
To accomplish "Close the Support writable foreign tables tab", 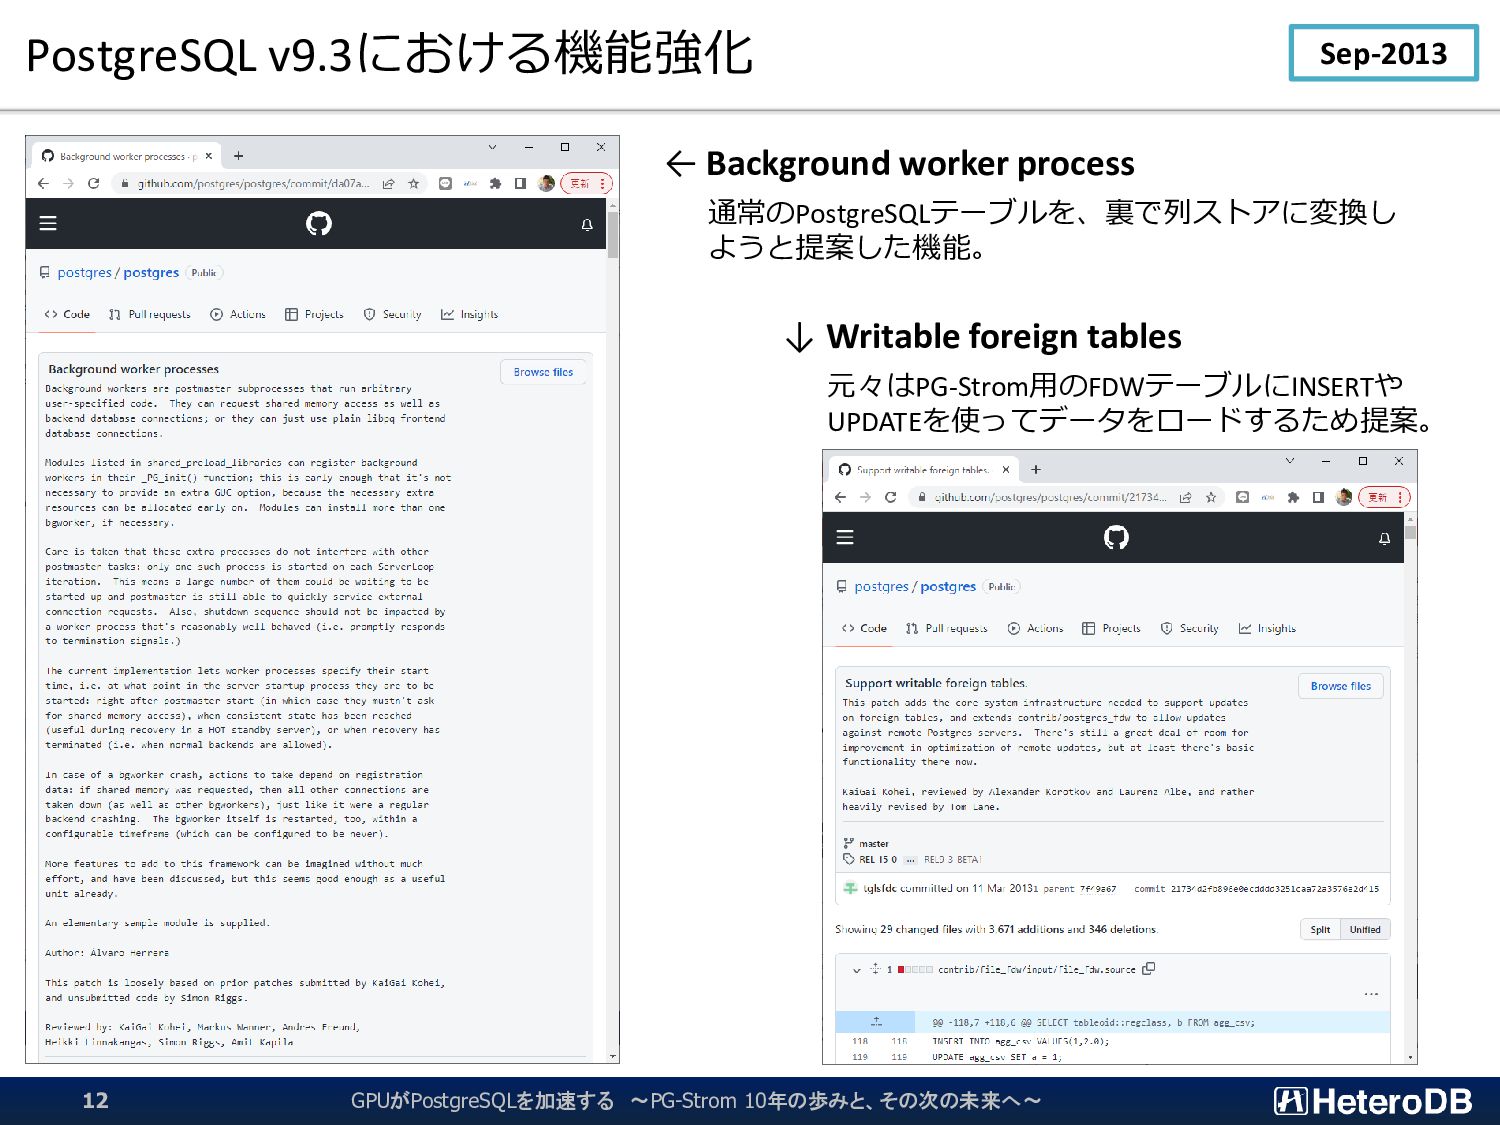I will click(1006, 469).
